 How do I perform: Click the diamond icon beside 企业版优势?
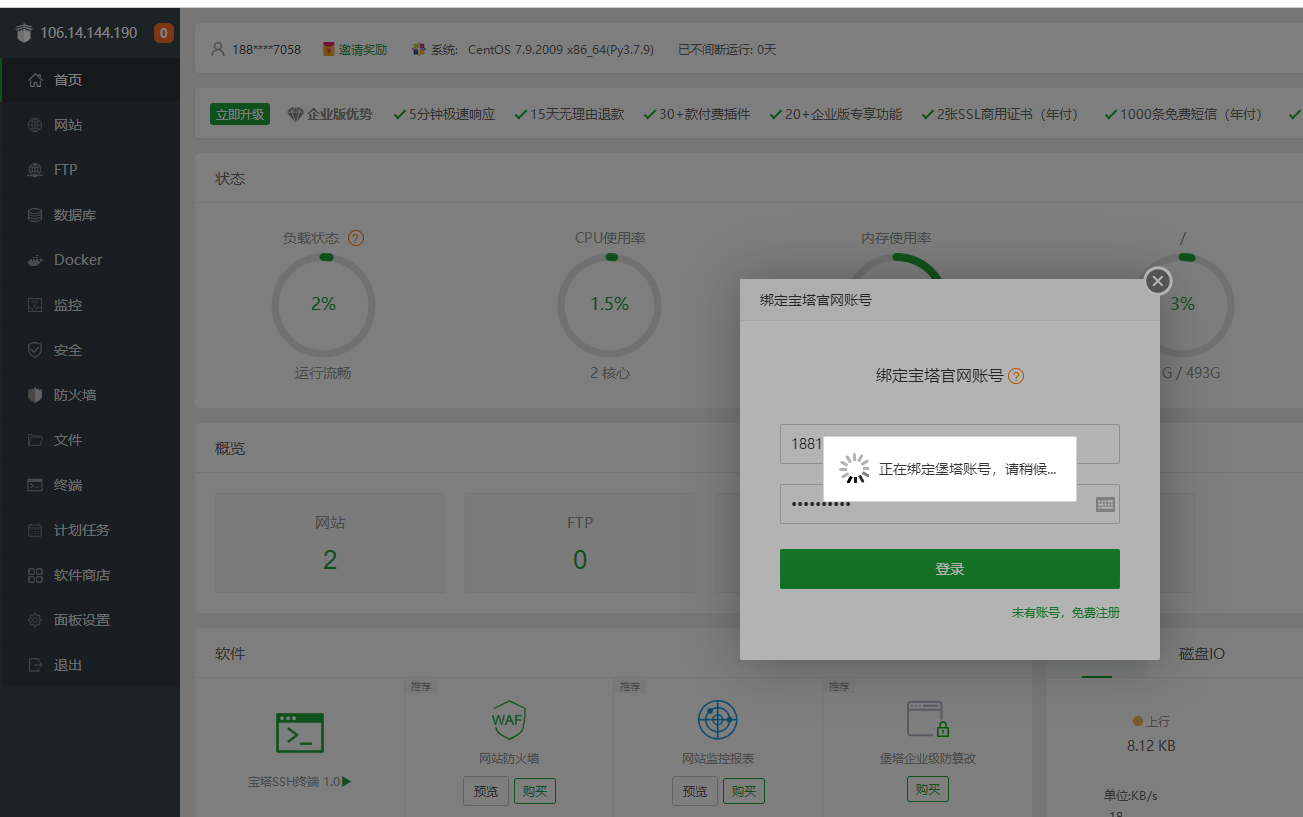coord(295,114)
